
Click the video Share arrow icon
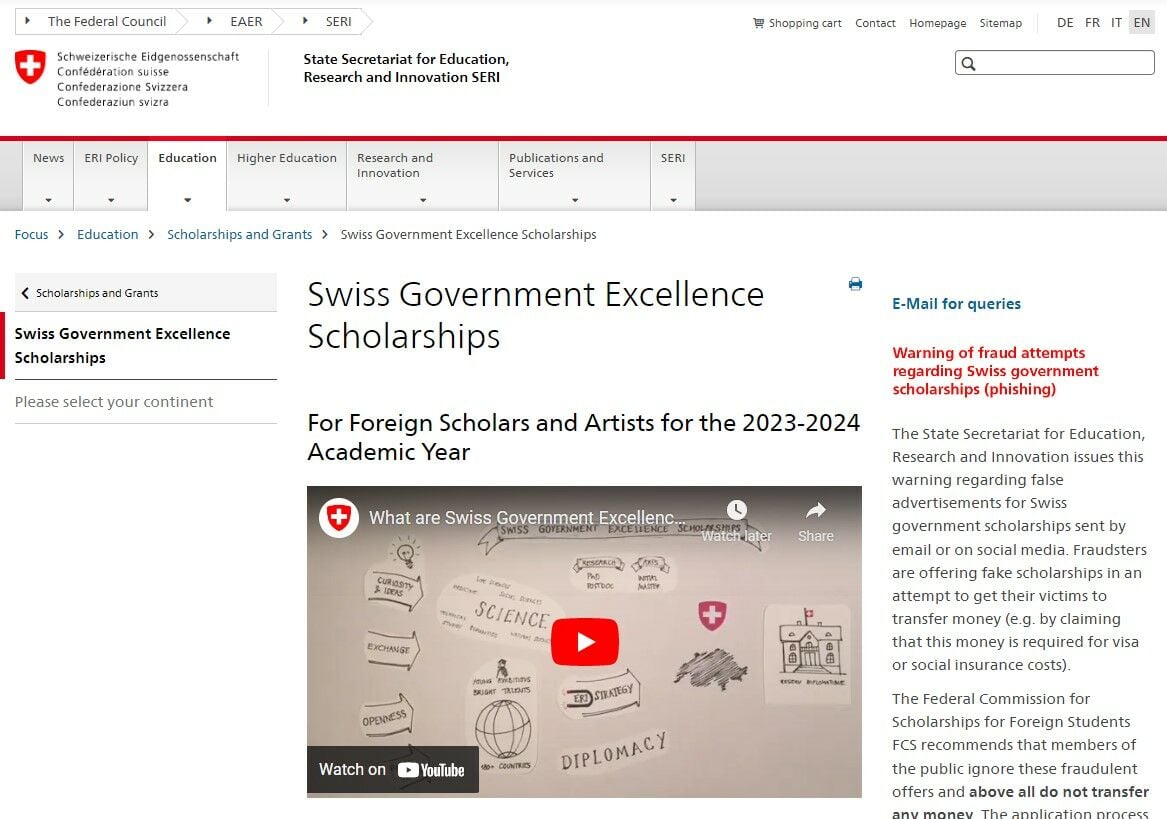pos(816,510)
